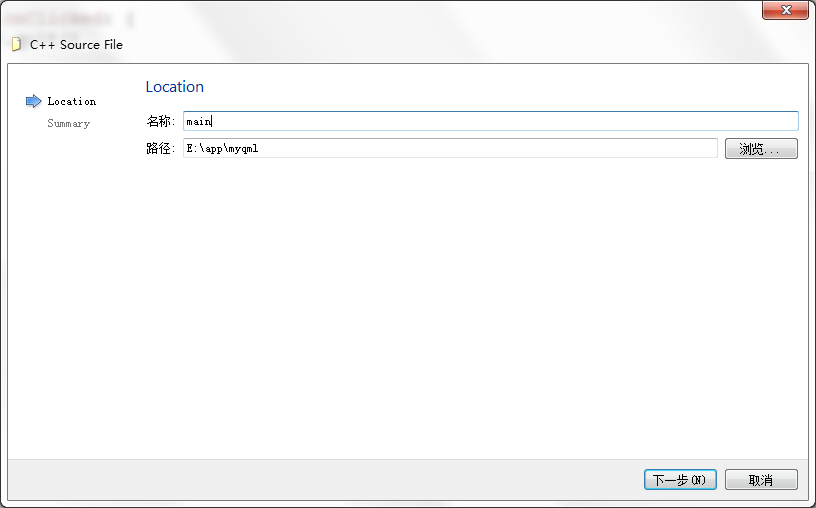816x508 pixels.
Task: Click the blue Location page heading
Action: point(174,87)
